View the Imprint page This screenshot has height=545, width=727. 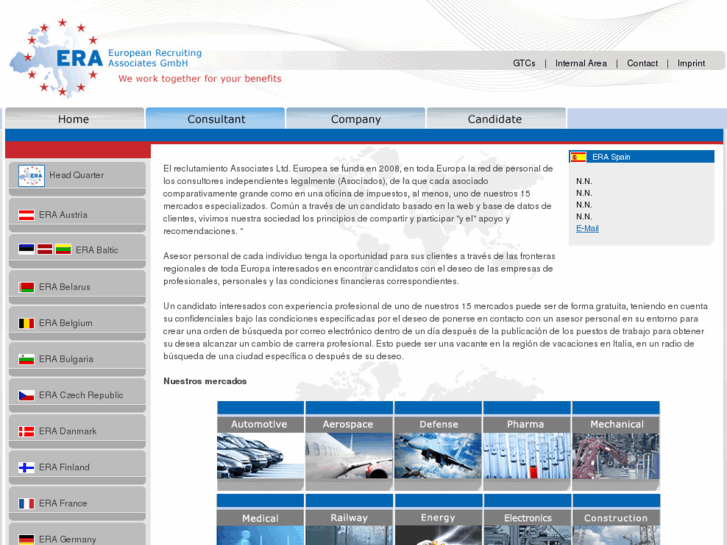click(691, 63)
